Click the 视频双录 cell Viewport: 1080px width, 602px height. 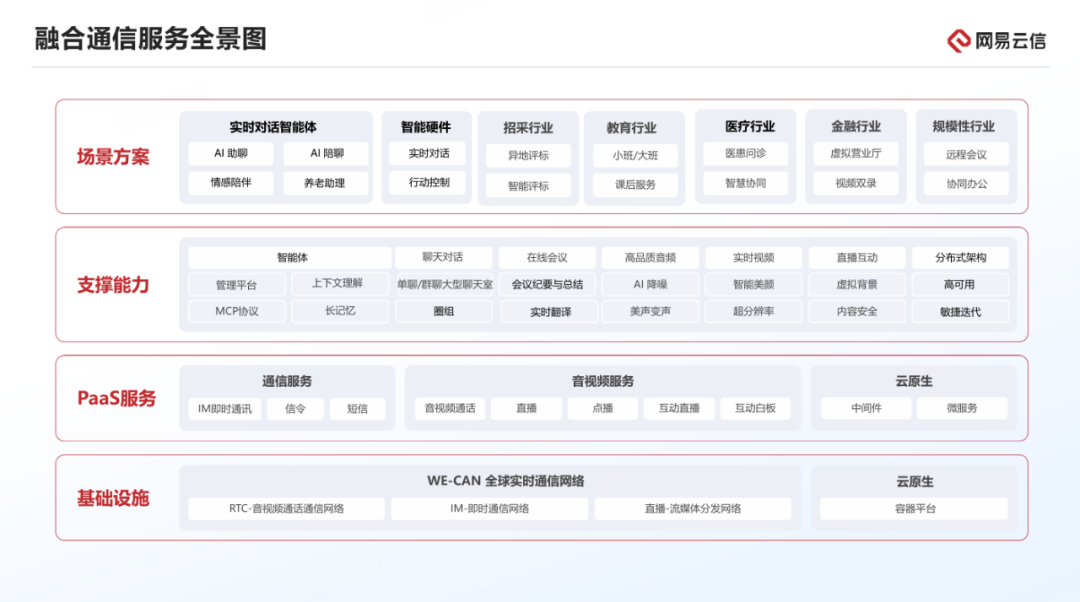point(855,183)
